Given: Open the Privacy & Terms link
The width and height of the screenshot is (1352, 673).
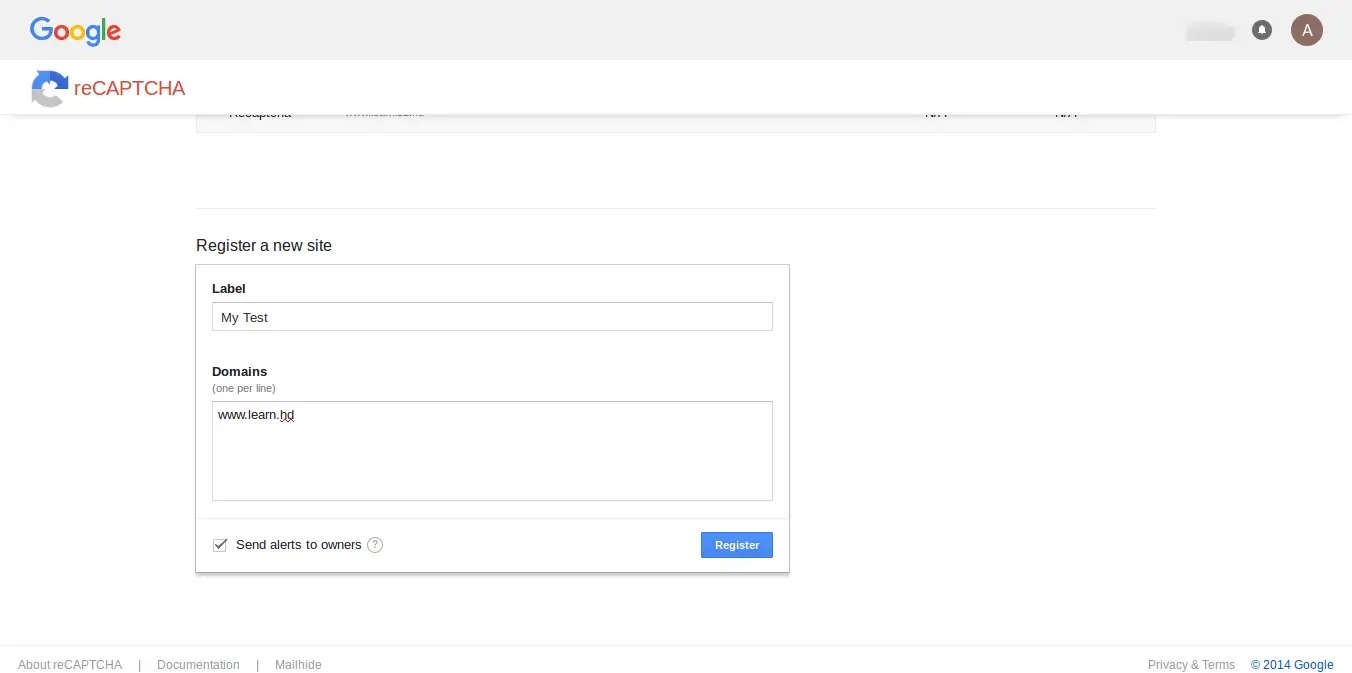Looking at the screenshot, I should pos(1191,665).
